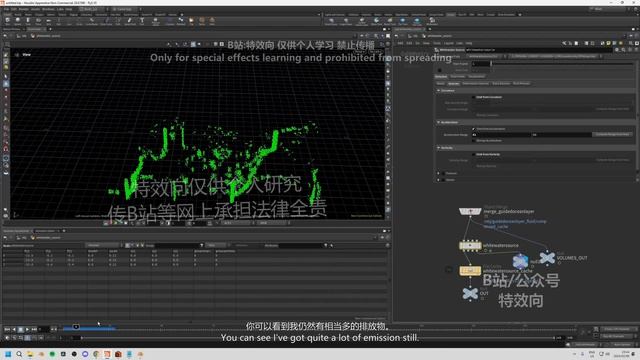Open parameter gear menu beside node name
Screen dimensions: 640x360
[x=617, y=50]
